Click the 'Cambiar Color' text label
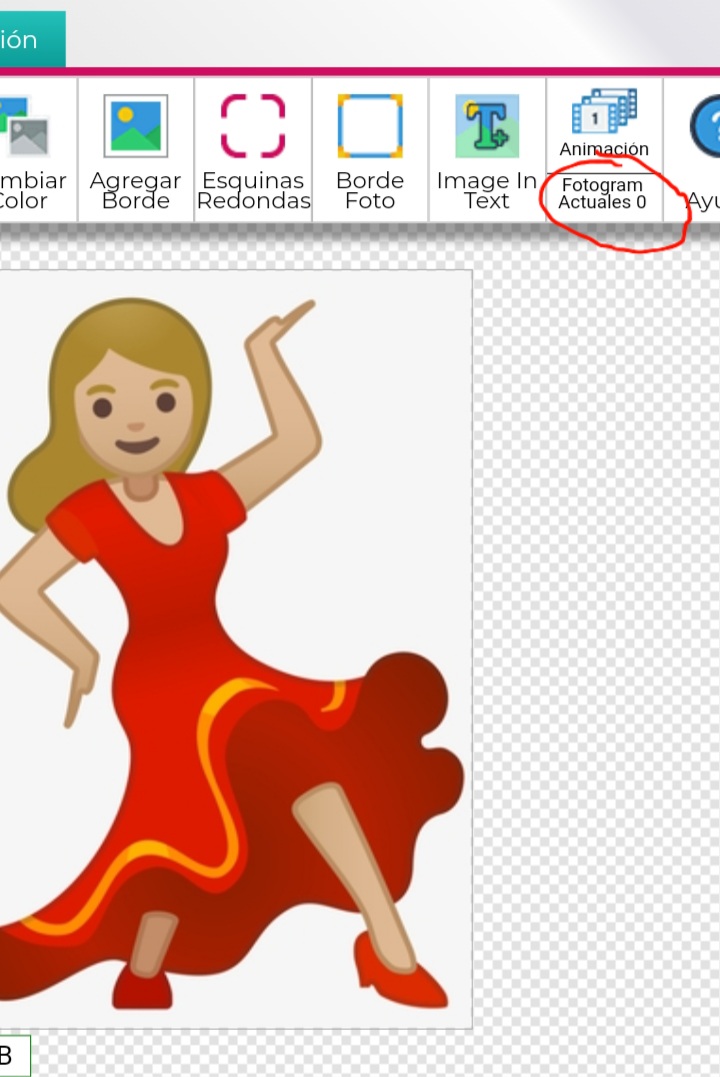The height and width of the screenshot is (1077, 720). [30, 191]
